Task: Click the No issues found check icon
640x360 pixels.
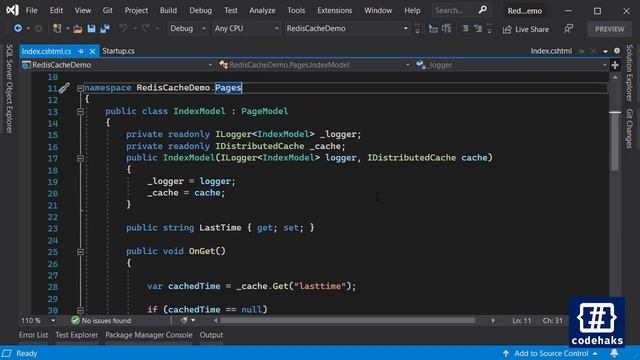Action: click(75, 320)
